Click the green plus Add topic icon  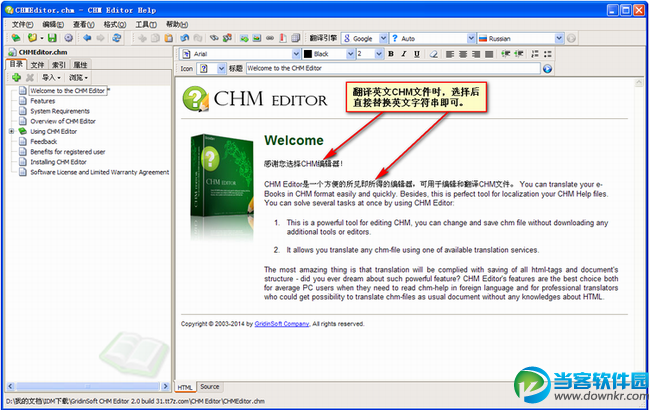17,77
